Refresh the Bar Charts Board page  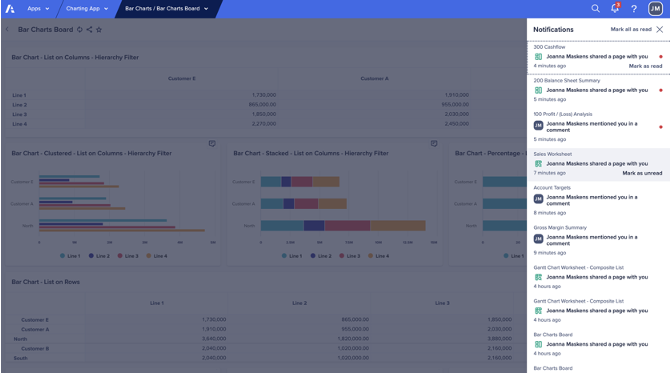(79, 29)
